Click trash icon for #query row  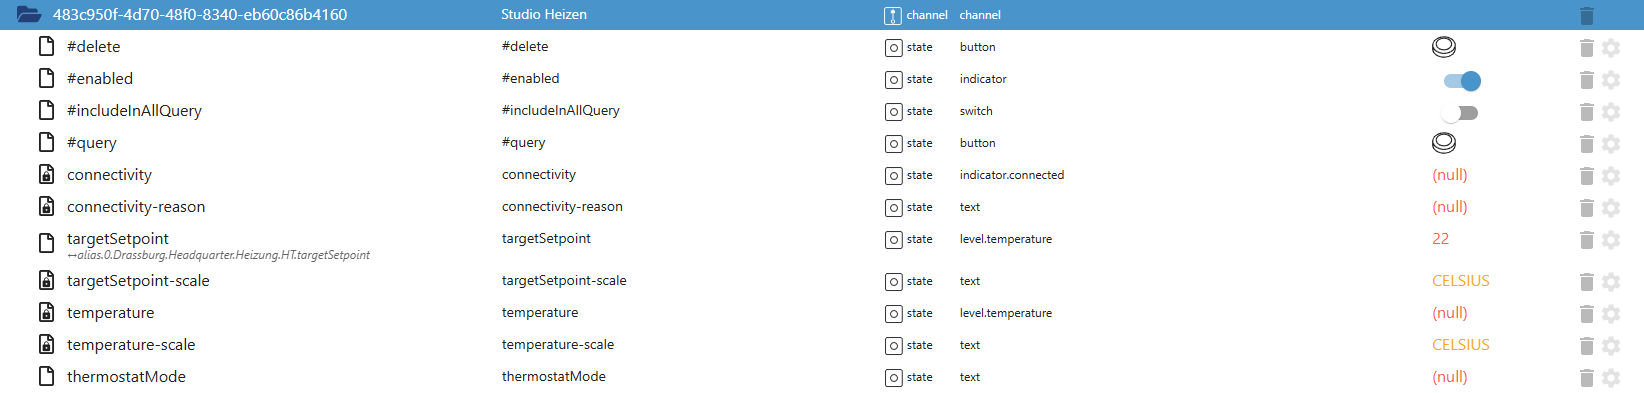(1587, 143)
